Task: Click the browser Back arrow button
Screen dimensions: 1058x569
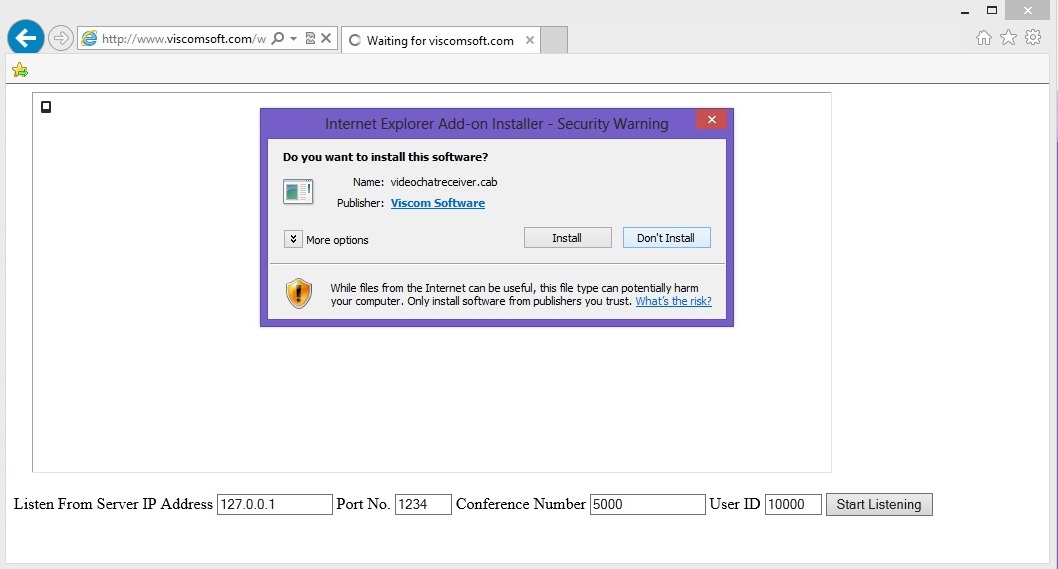Action: click(x=26, y=38)
